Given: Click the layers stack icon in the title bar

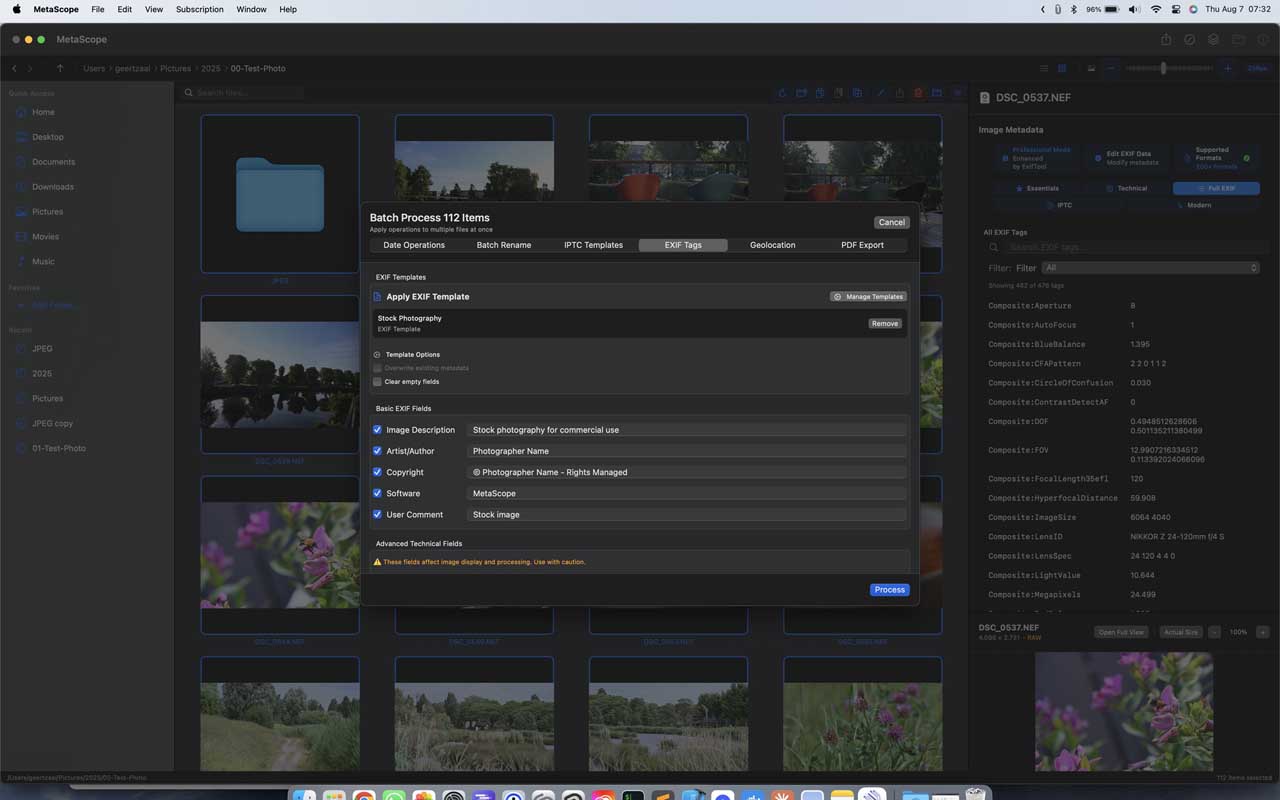Looking at the screenshot, I should [1213, 39].
